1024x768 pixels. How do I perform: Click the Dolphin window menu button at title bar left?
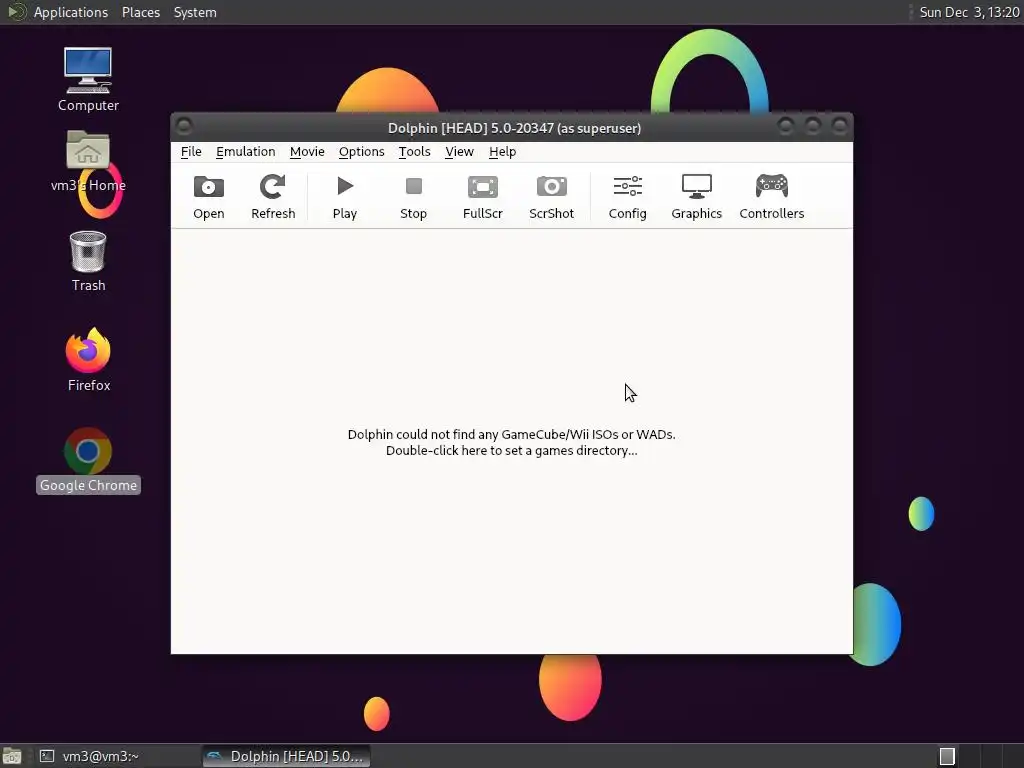(184, 125)
